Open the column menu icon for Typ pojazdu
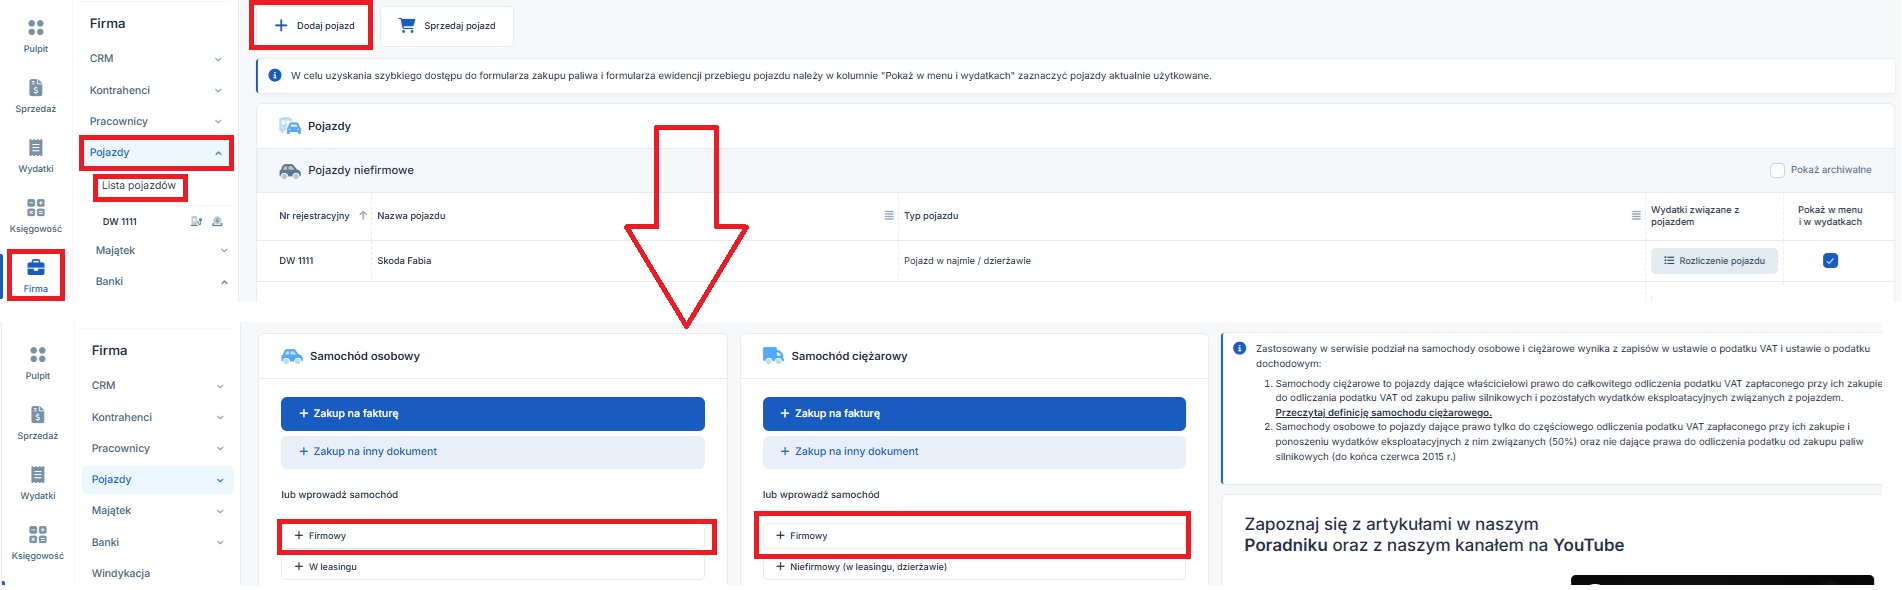 click(1636, 216)
